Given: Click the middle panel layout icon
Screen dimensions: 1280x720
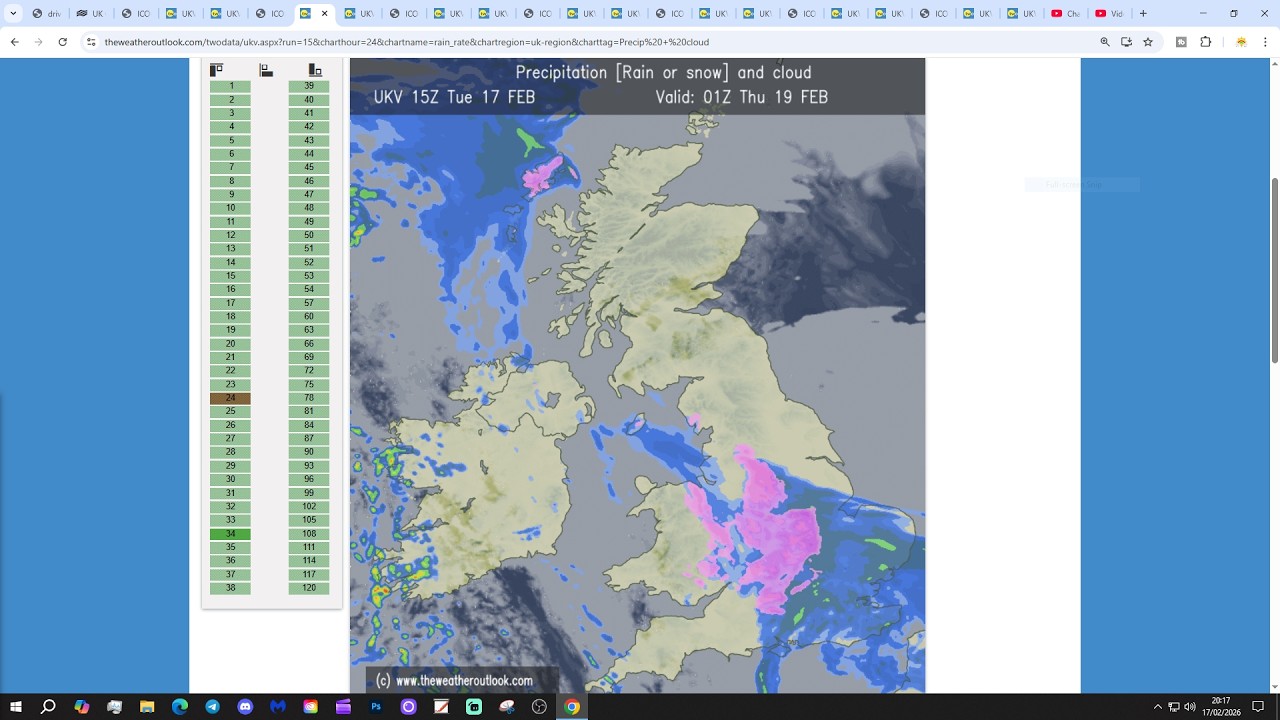Looking at the screenshot, I should (266, 70).
